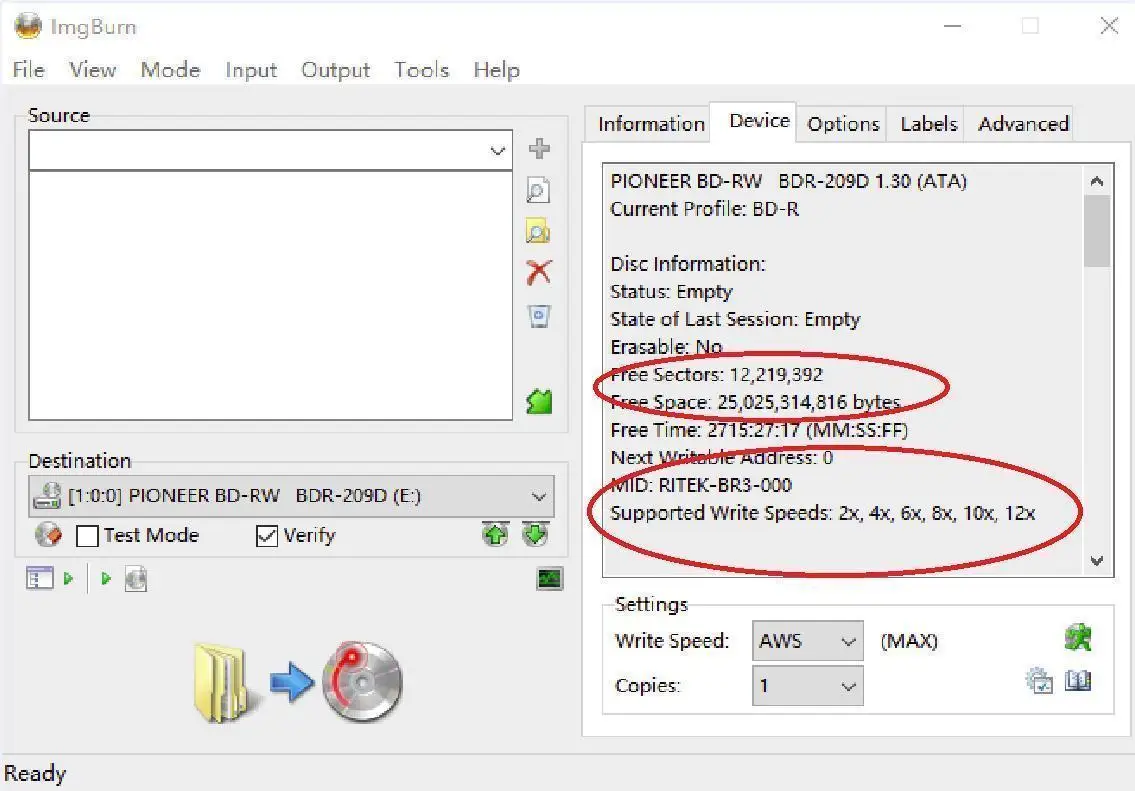Click the blue book icon in Settings

pyautogui.click(x=1078, y=681)
